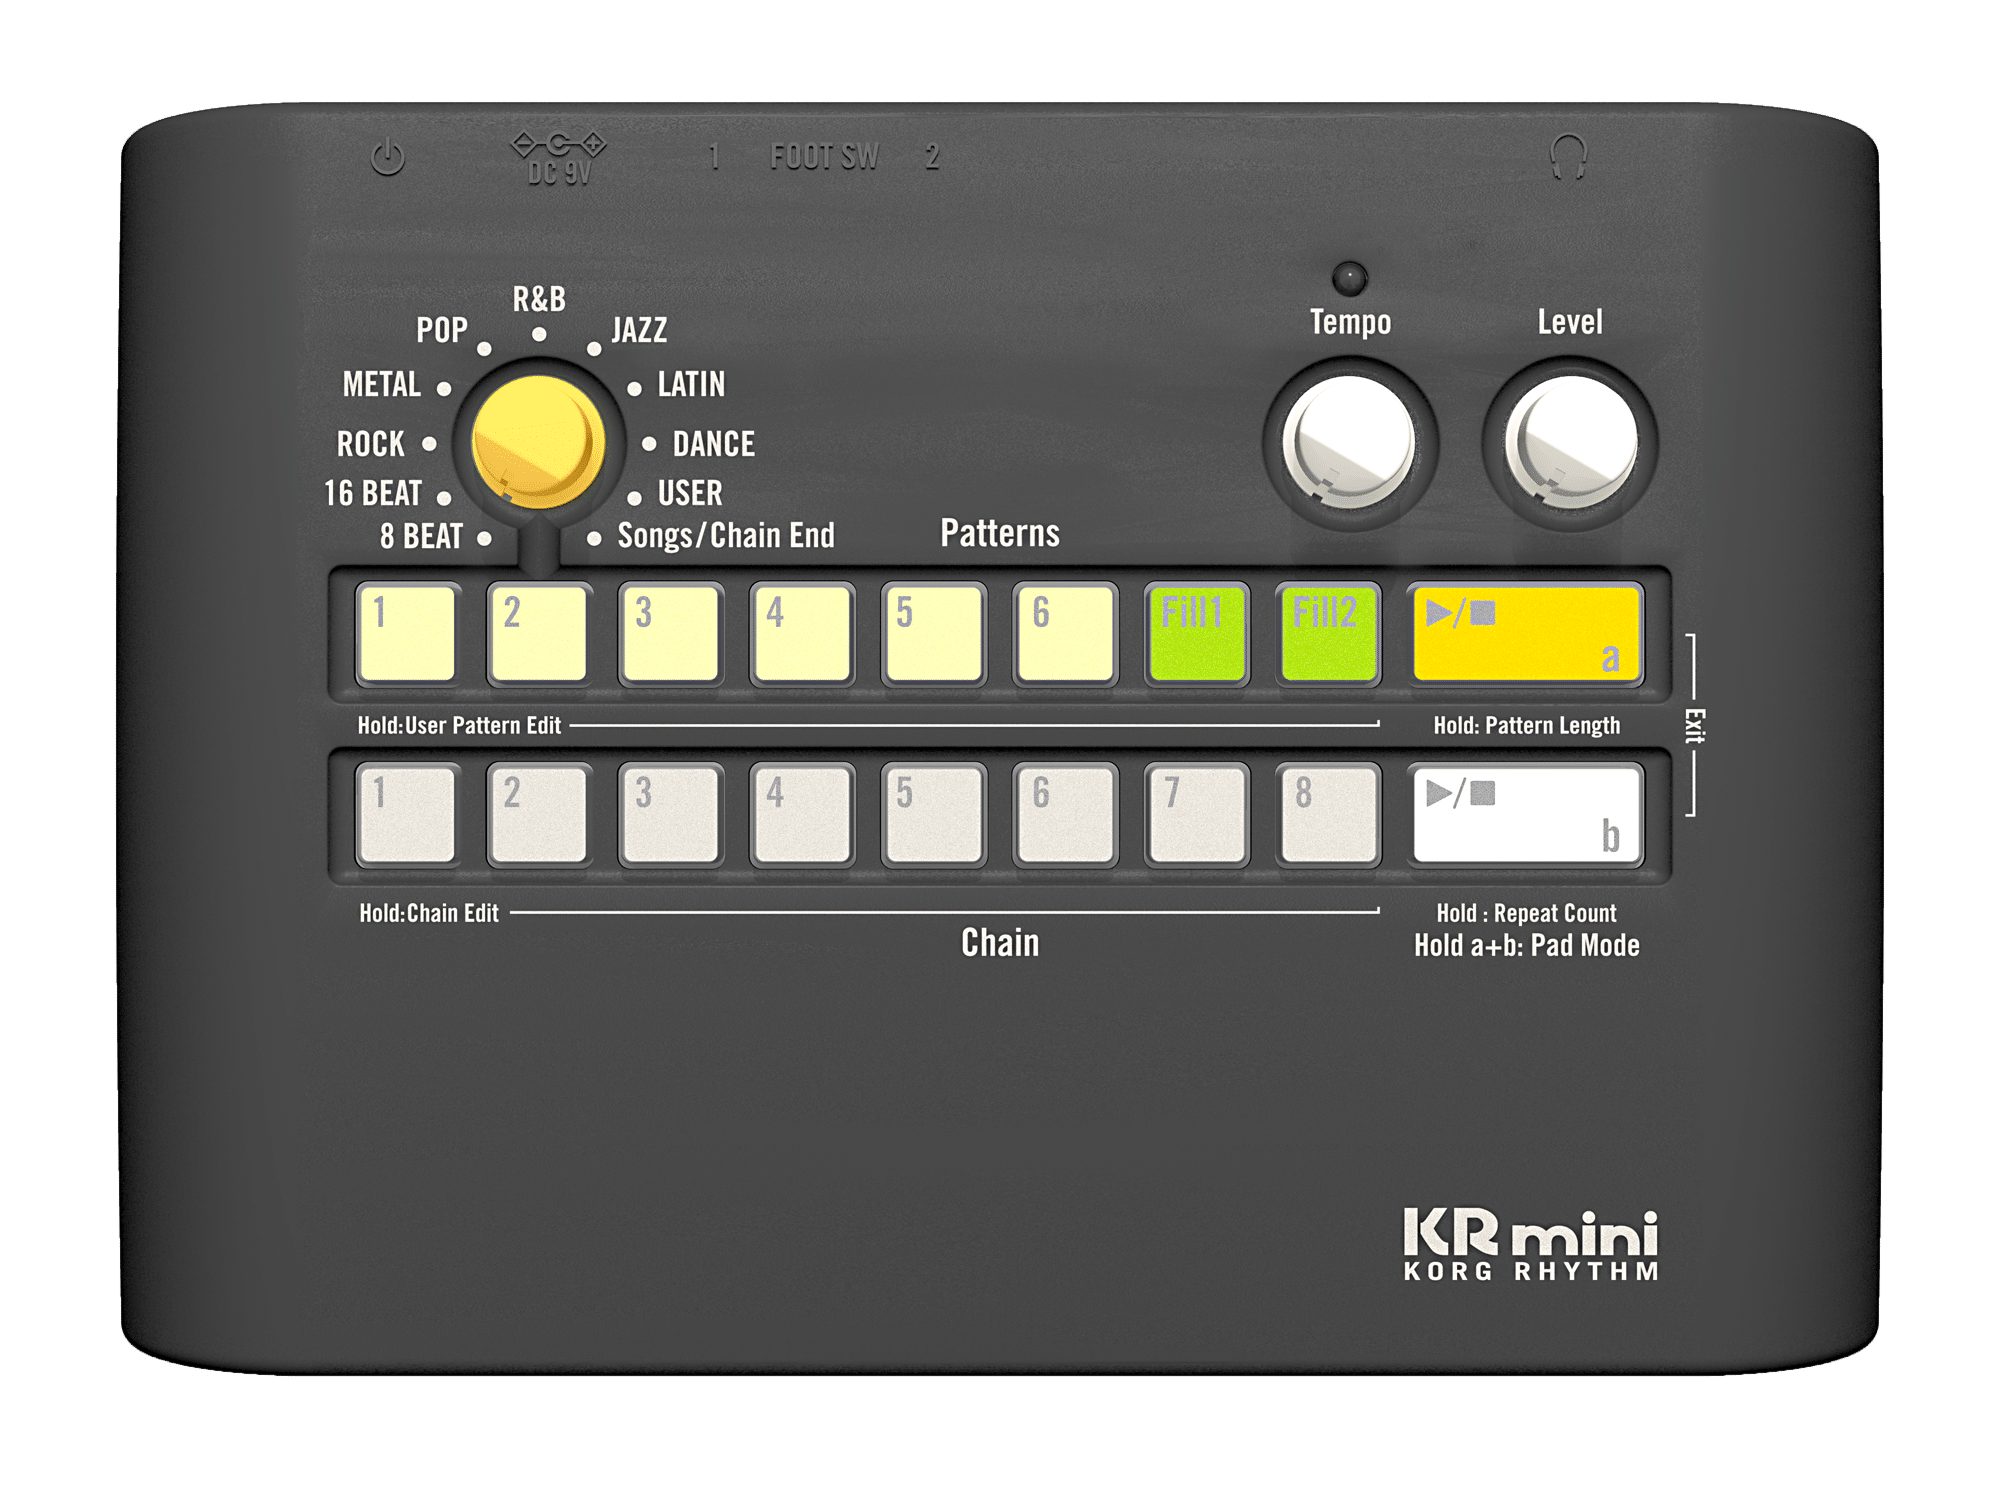Screen dimensions: 2000x1497
Task: Tap Chain pad 1
Action: click(x=407, y=815)
